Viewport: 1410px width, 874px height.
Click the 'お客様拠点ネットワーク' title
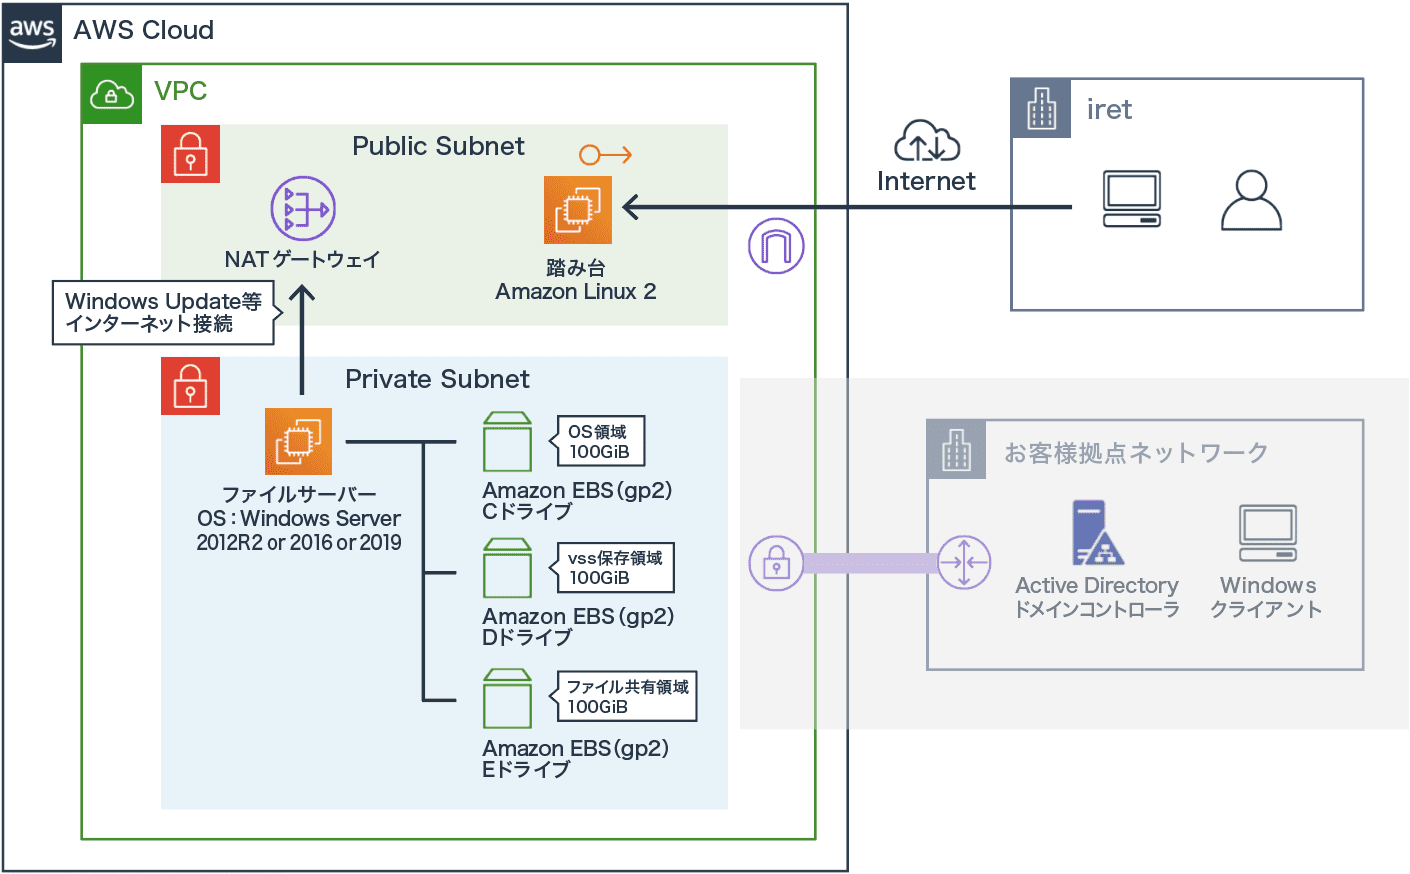(1137, 453)
